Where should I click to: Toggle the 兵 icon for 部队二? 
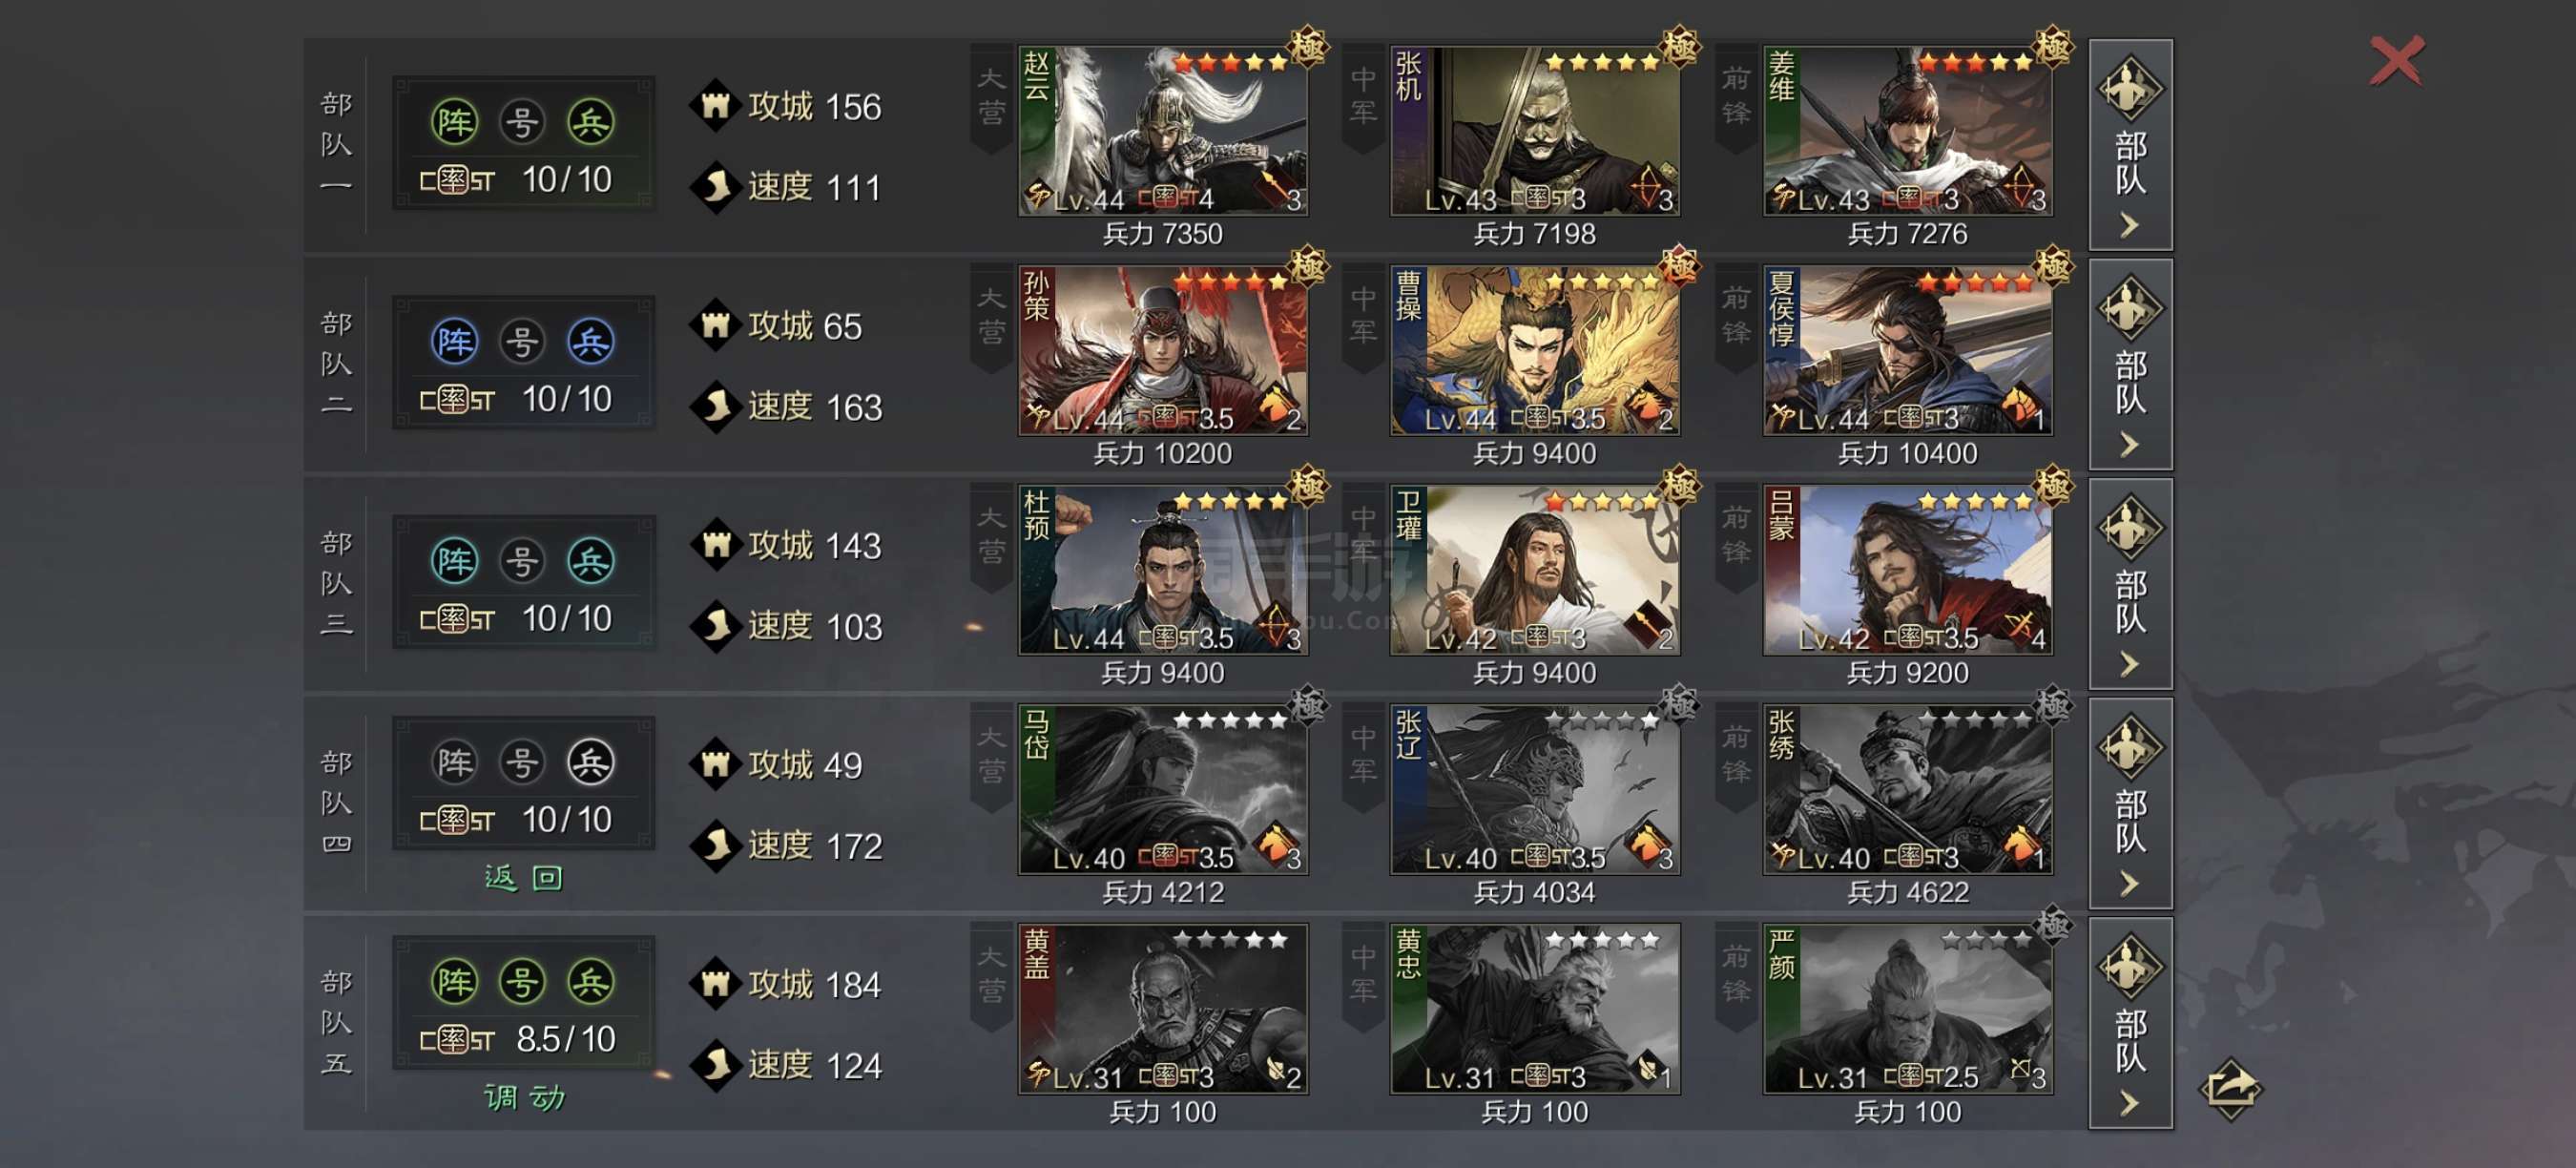pos(590,342)
